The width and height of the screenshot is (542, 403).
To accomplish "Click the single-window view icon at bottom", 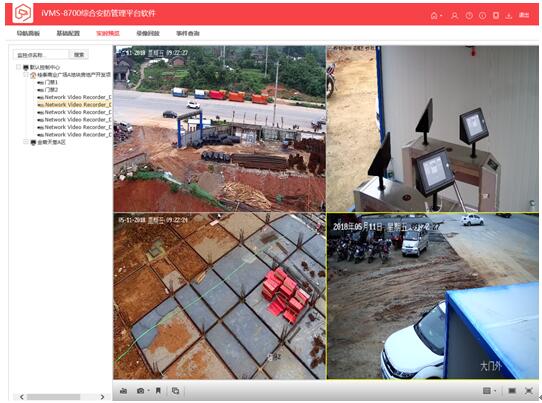I will tap(512, 391).
